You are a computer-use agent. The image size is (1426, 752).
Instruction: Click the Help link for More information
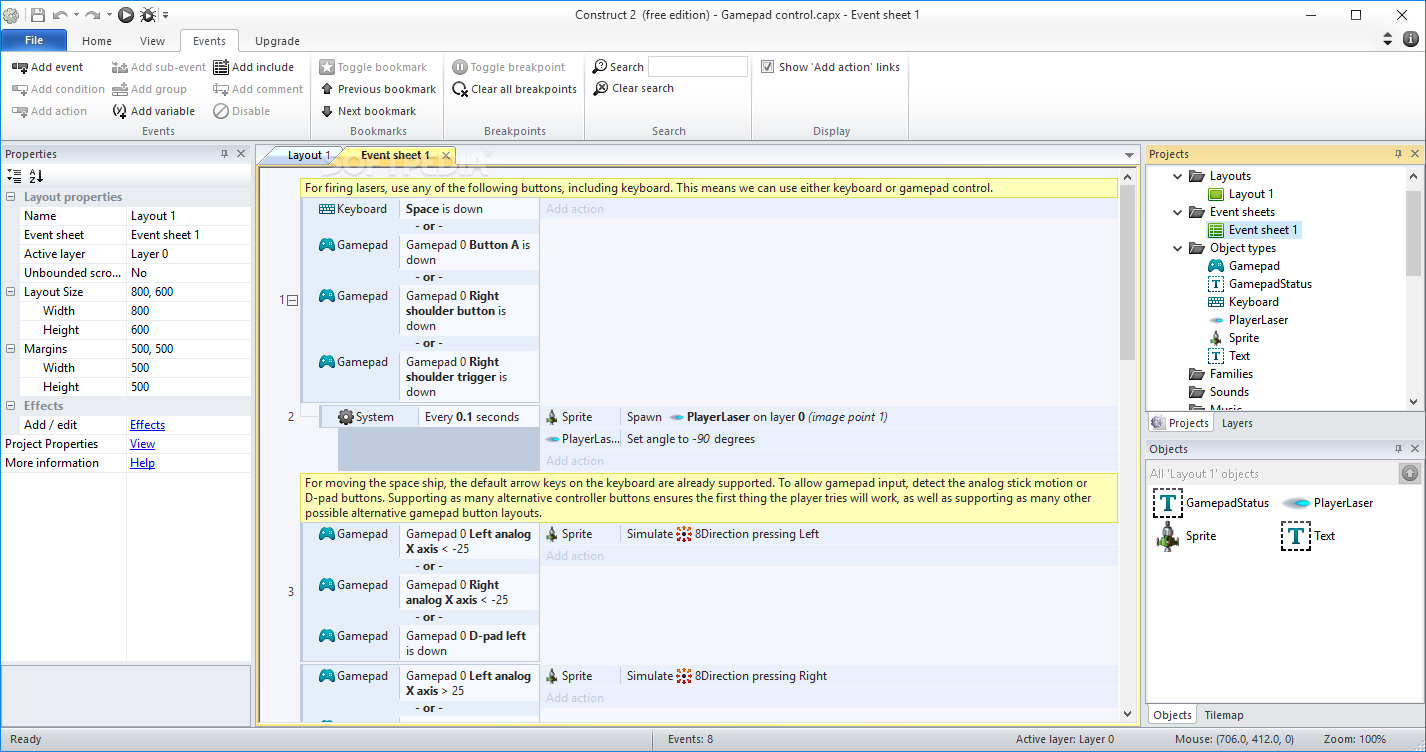point(142,463)
